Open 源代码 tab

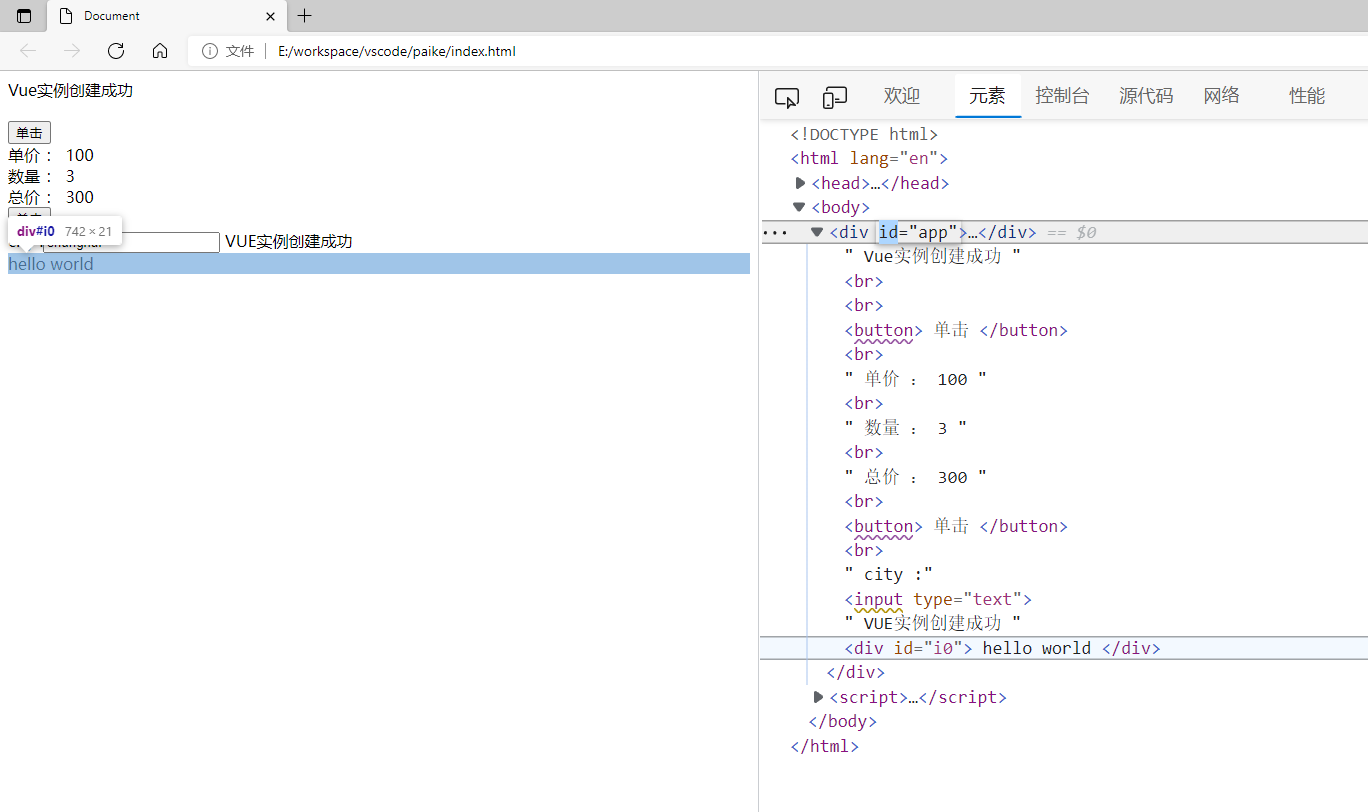tap(1146, 96)
